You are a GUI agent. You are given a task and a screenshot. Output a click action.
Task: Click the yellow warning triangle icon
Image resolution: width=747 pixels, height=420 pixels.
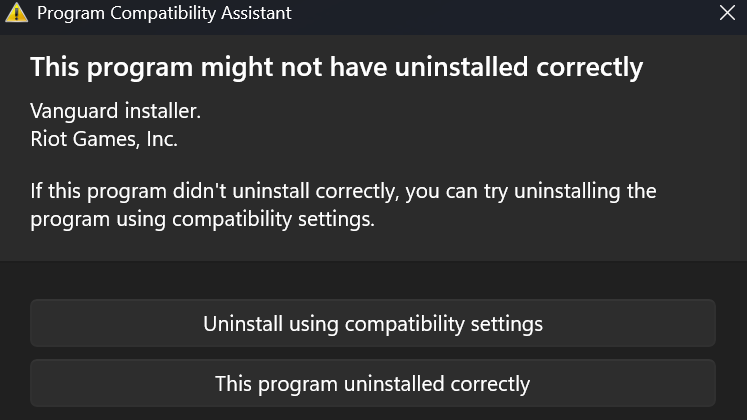(16, 12)
